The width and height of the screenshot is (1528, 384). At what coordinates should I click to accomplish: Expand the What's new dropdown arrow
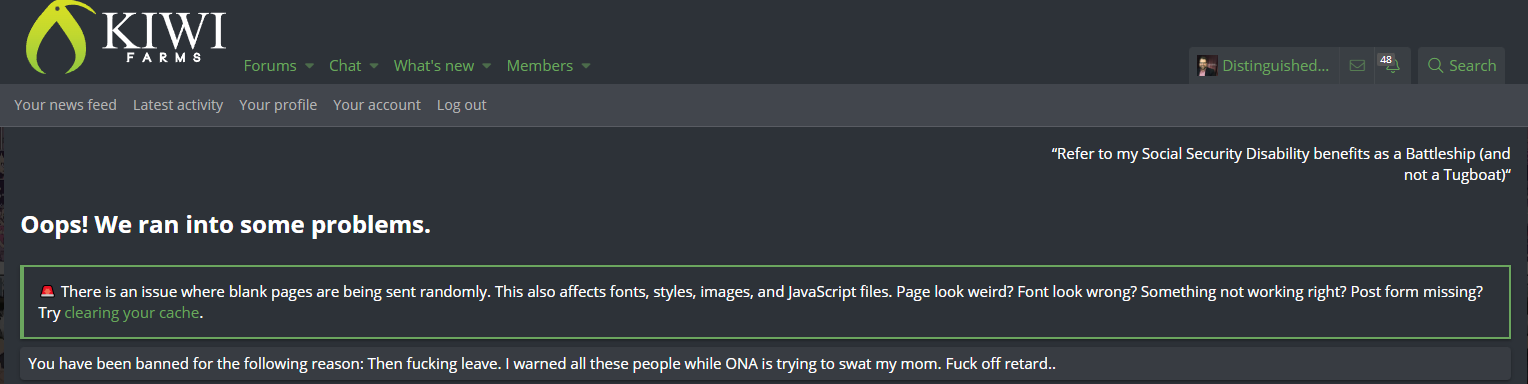click(x=487, y=66)
